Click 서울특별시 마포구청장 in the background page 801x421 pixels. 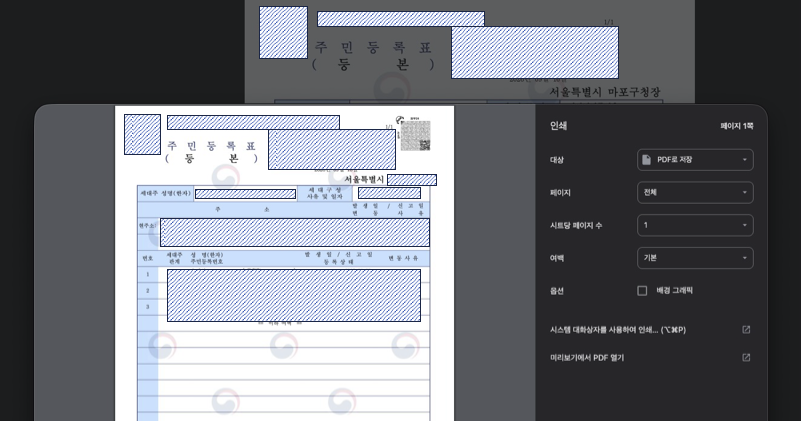click(x=605, y=92)
